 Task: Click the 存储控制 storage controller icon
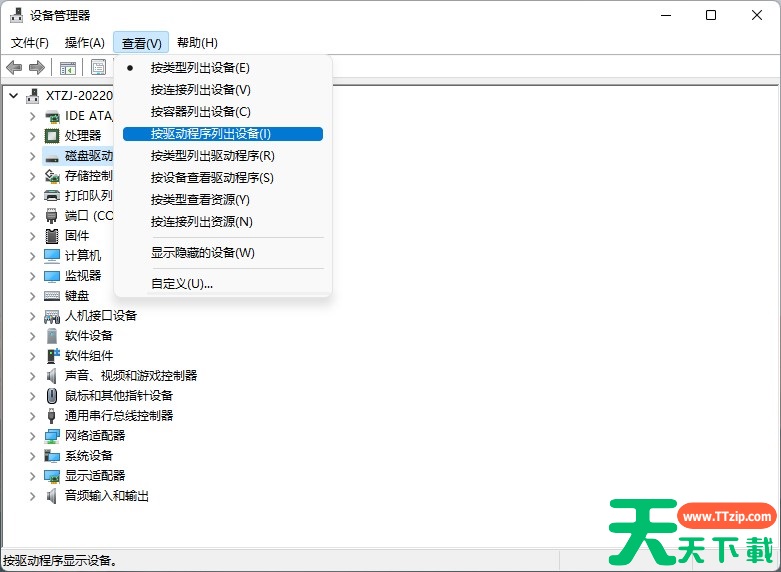click(52, 176)
